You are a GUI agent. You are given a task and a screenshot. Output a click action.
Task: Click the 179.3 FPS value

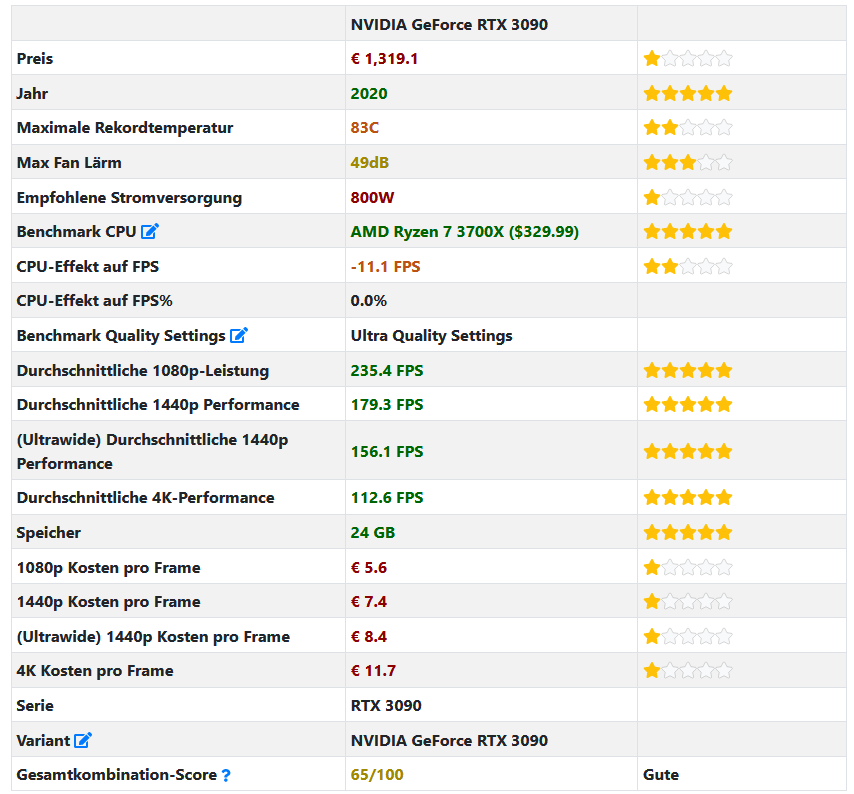[387, 405]
